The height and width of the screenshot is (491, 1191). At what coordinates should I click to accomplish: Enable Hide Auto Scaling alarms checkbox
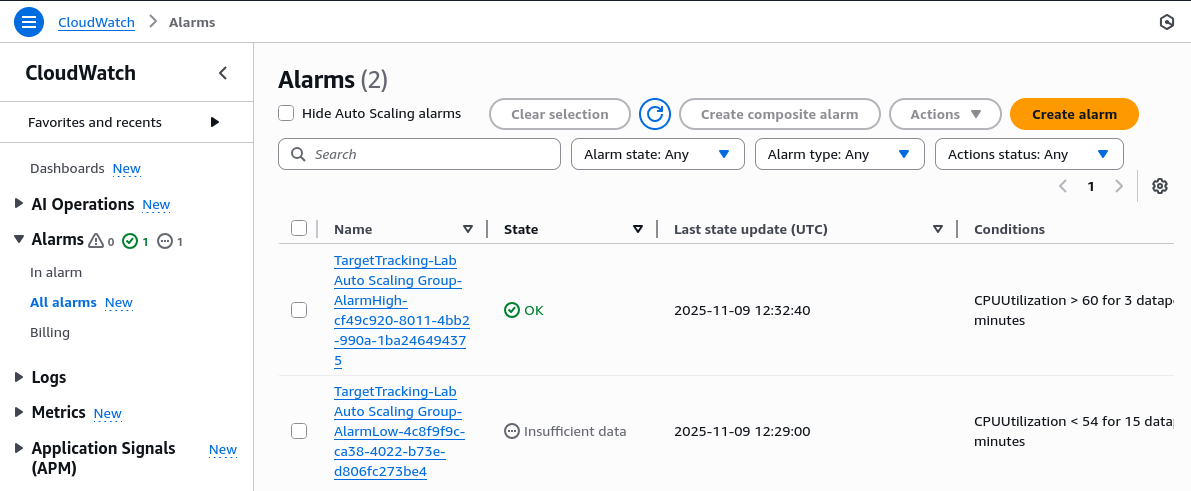click(286, 113)
